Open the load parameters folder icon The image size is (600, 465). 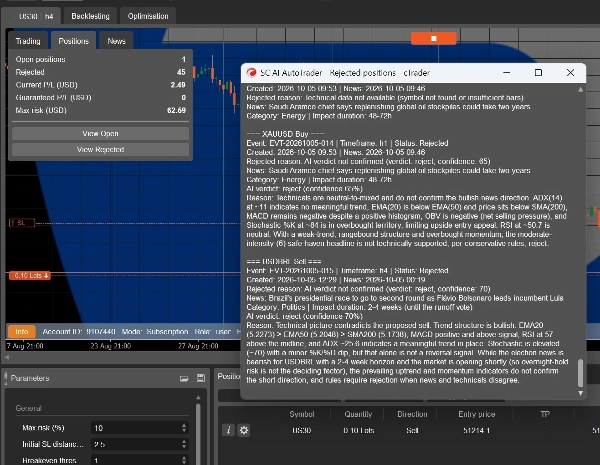tap(184, 379)
